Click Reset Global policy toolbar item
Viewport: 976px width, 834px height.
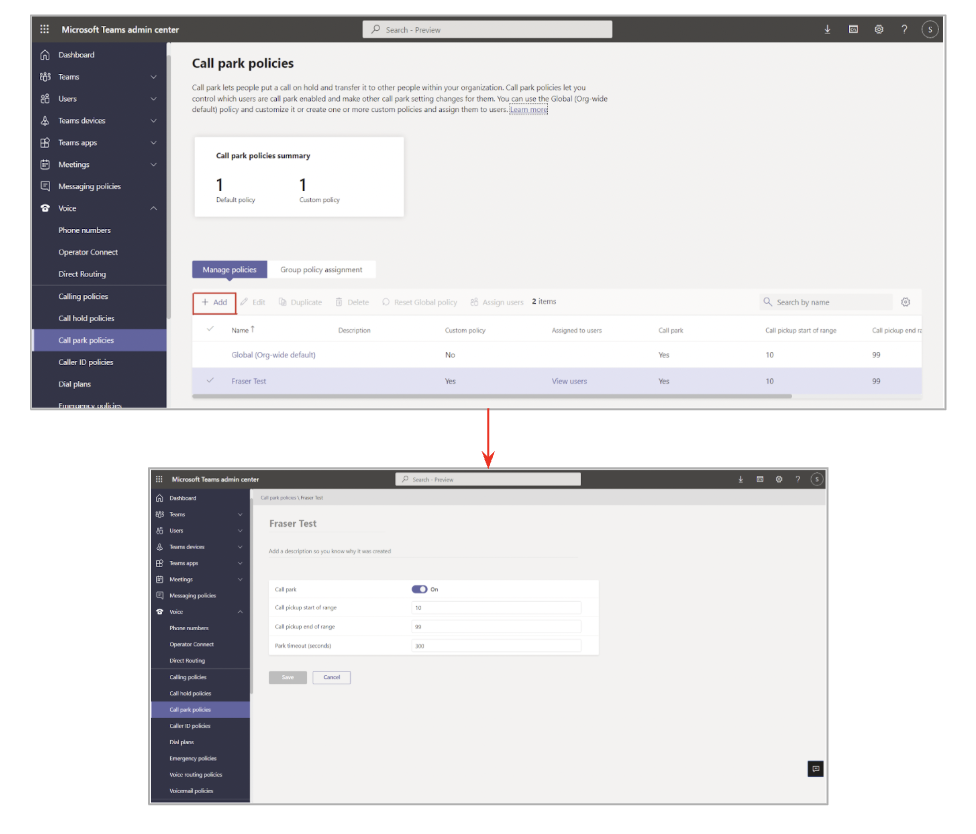tap(420, 302)
